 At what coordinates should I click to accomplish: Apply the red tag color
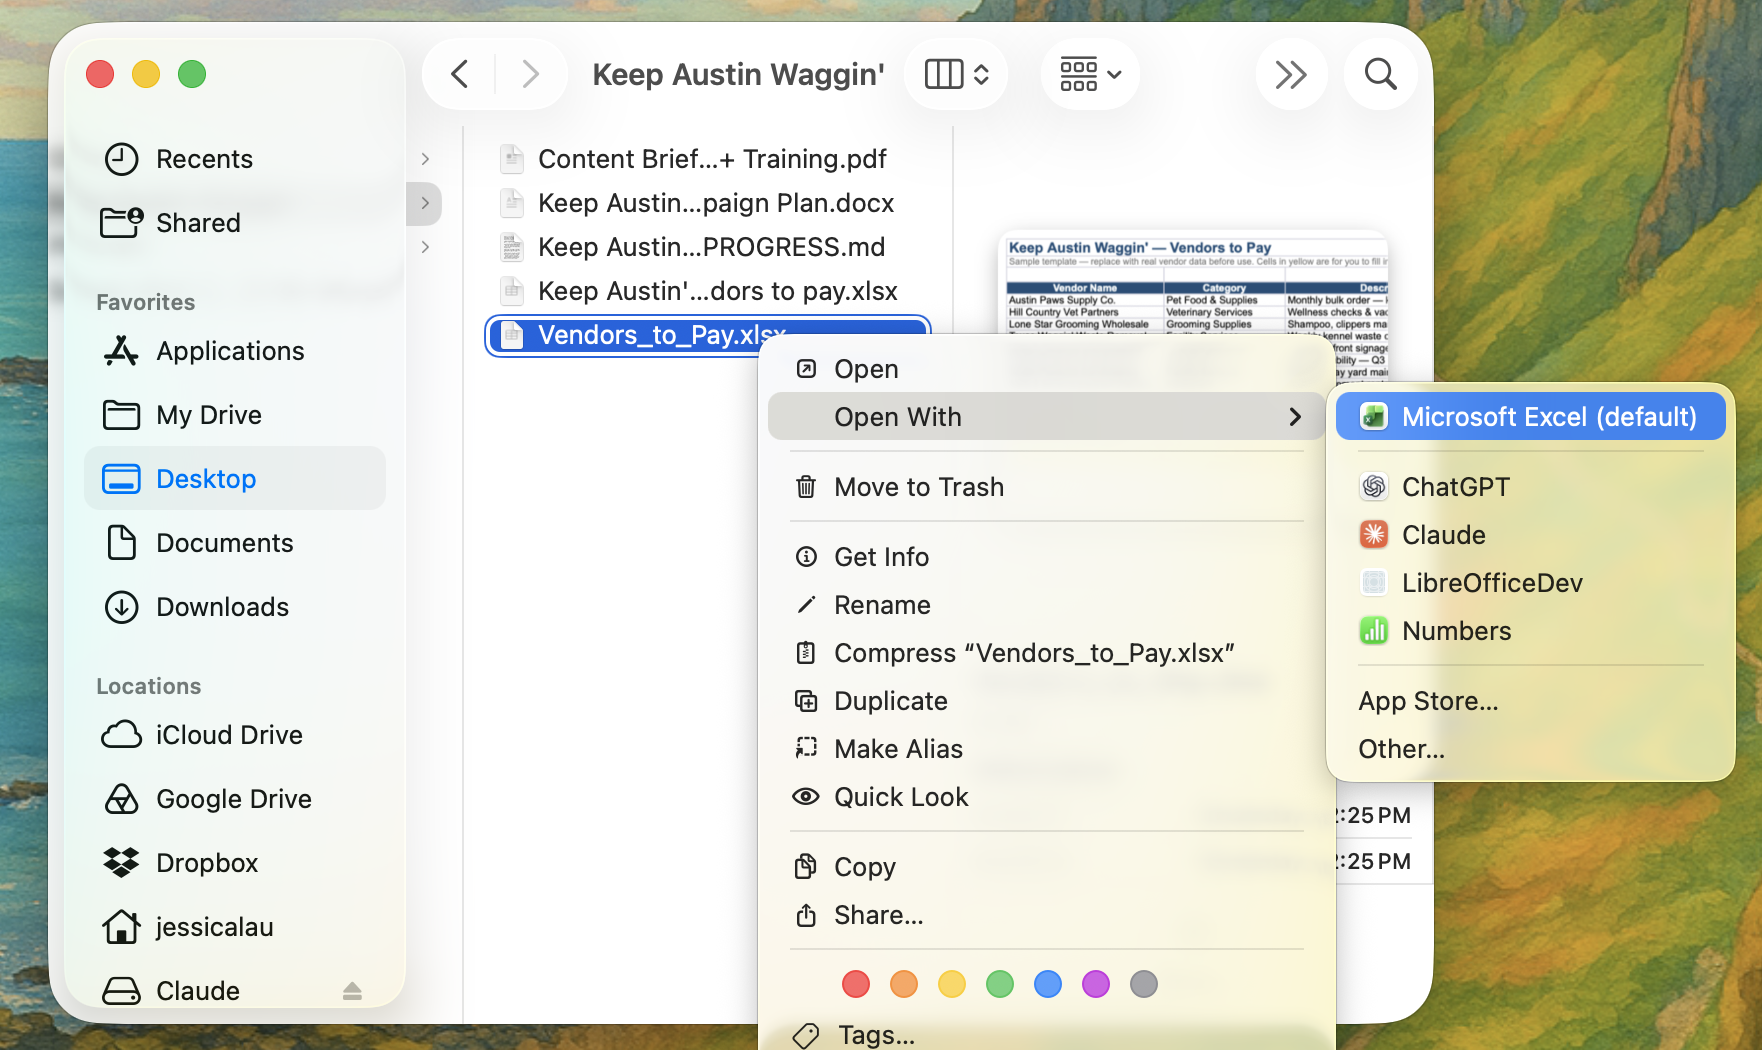point(856,984)
